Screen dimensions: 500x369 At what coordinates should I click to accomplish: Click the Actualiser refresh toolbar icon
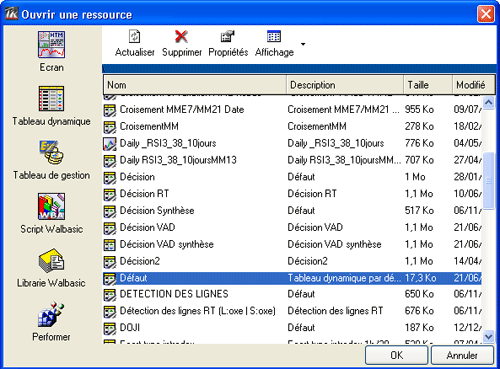pyautogui.click(x=135, y=36)
